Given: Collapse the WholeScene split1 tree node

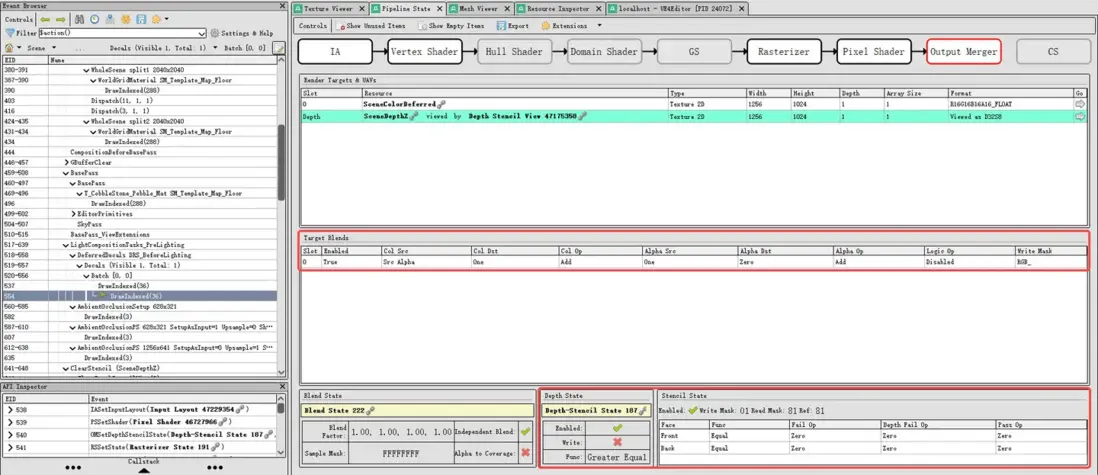Looking at the screenshot, I should [x=86, y=71].
